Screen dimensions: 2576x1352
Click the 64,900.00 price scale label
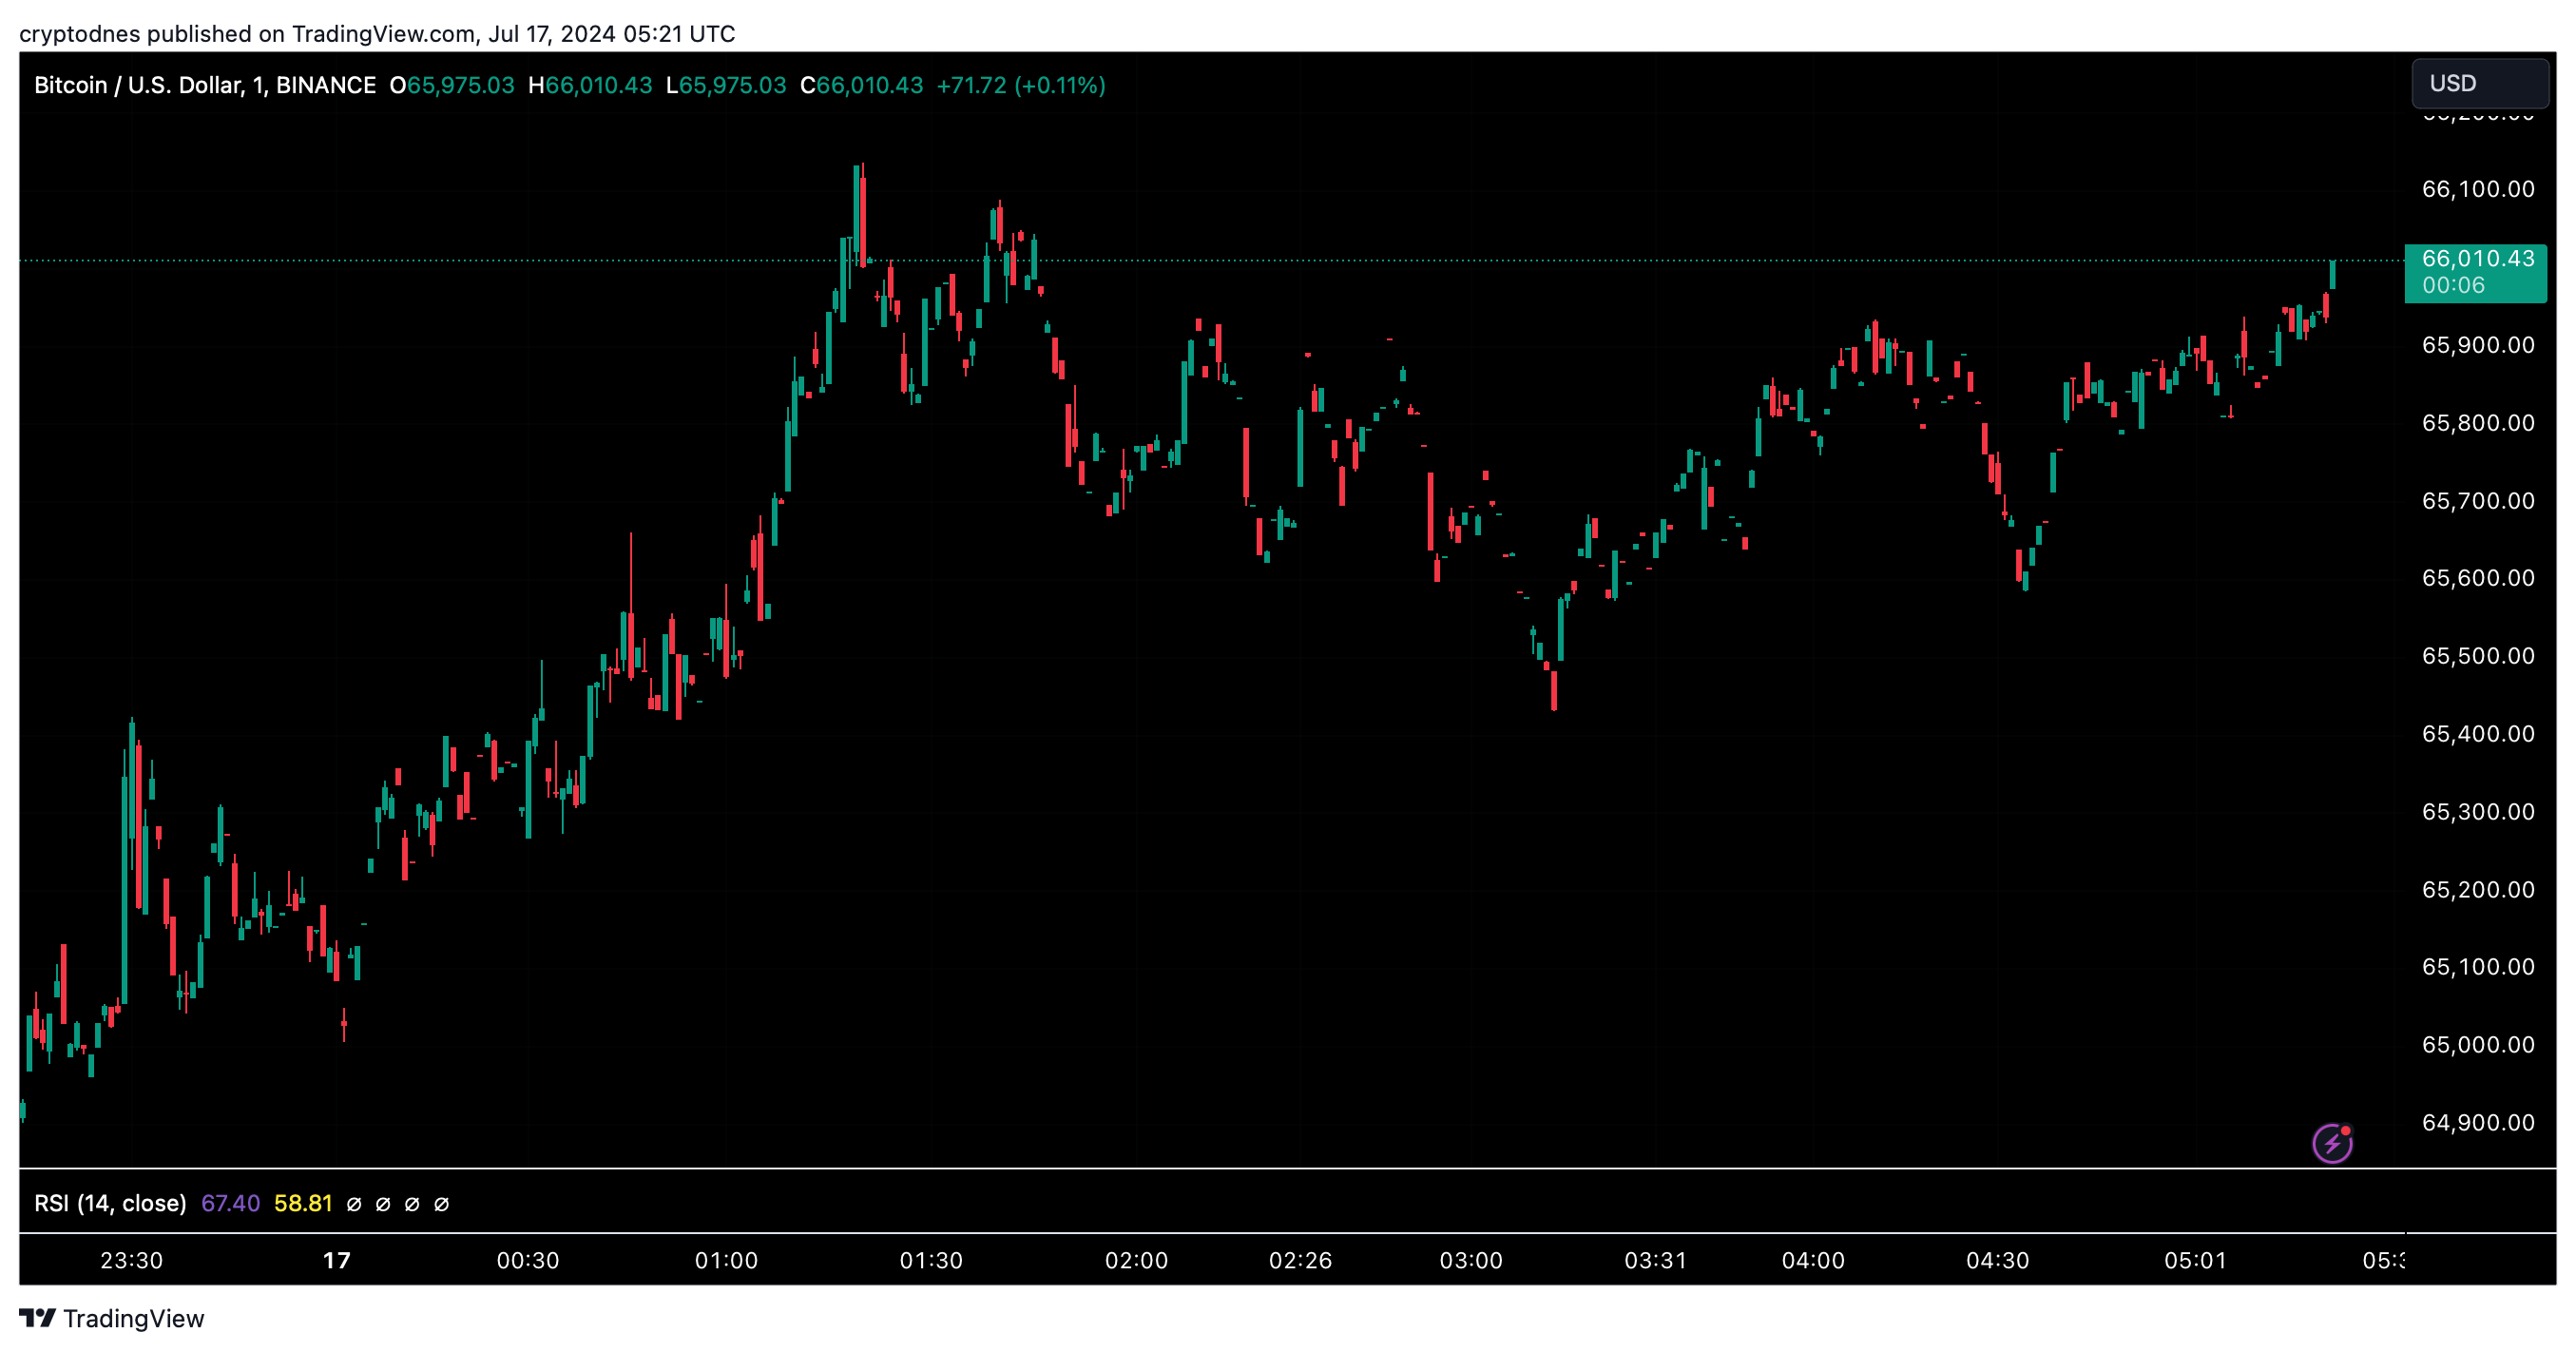2477,1122
